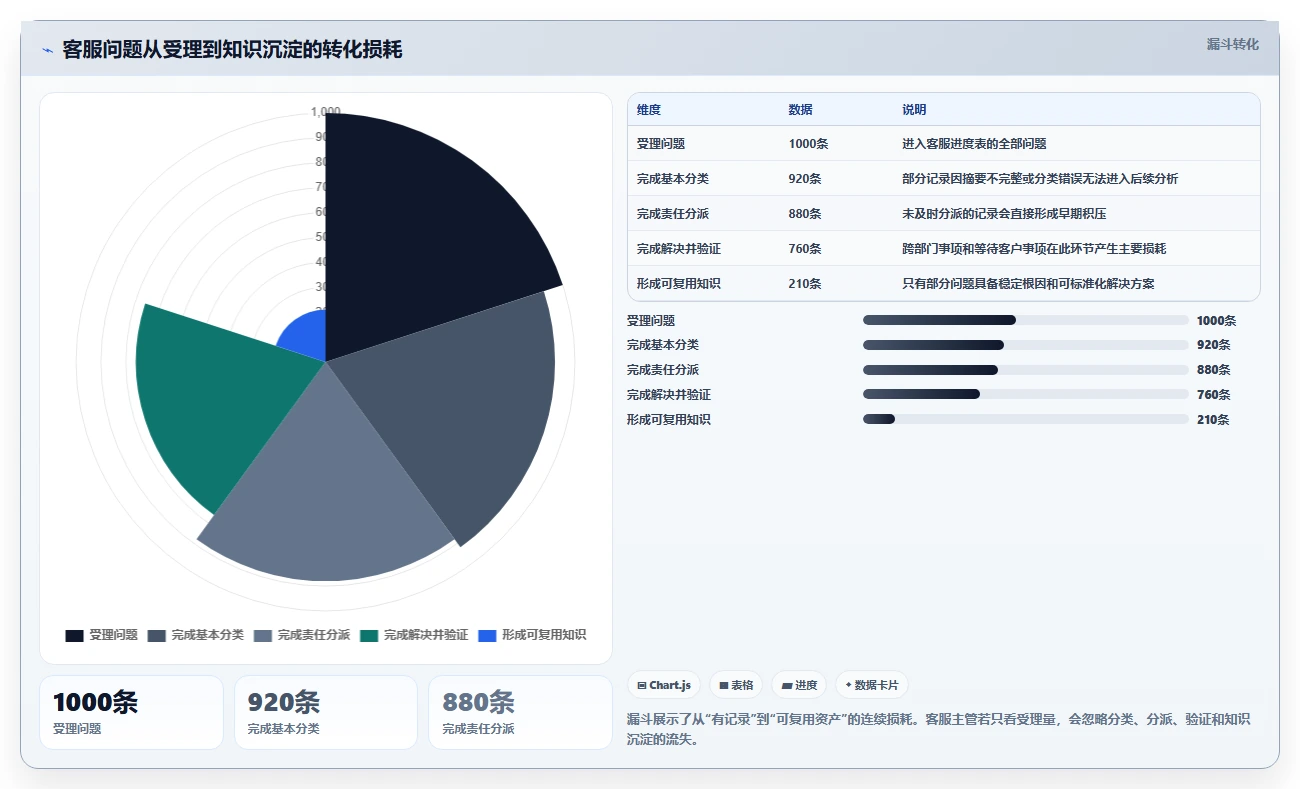The width and height of the screenshot is (1300, 789).
Task: Click the 形成可复用知识 cell in the table
Action: (x=679, y=284)
